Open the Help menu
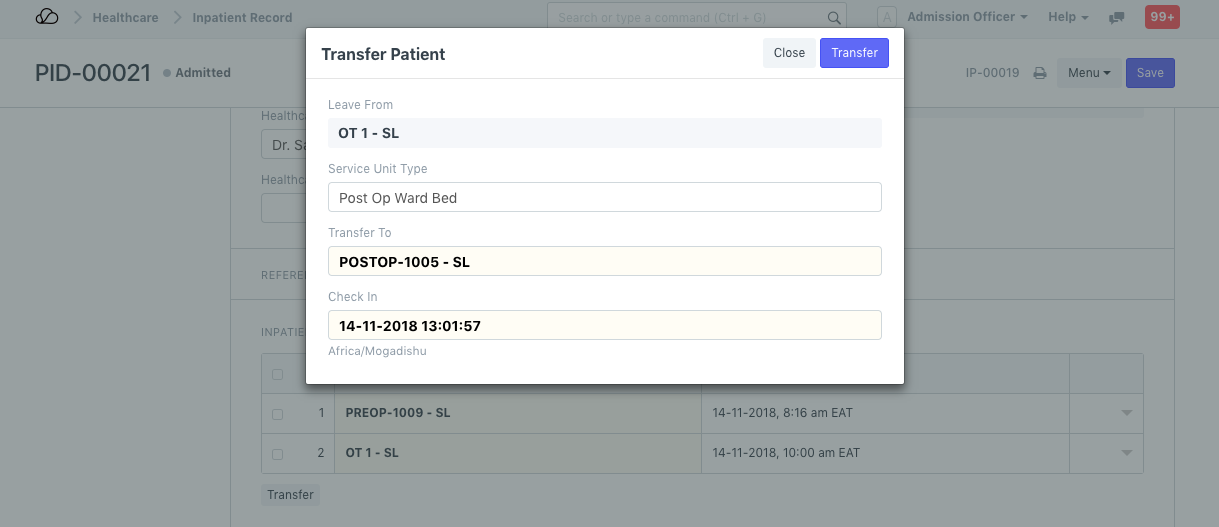 1068,17
